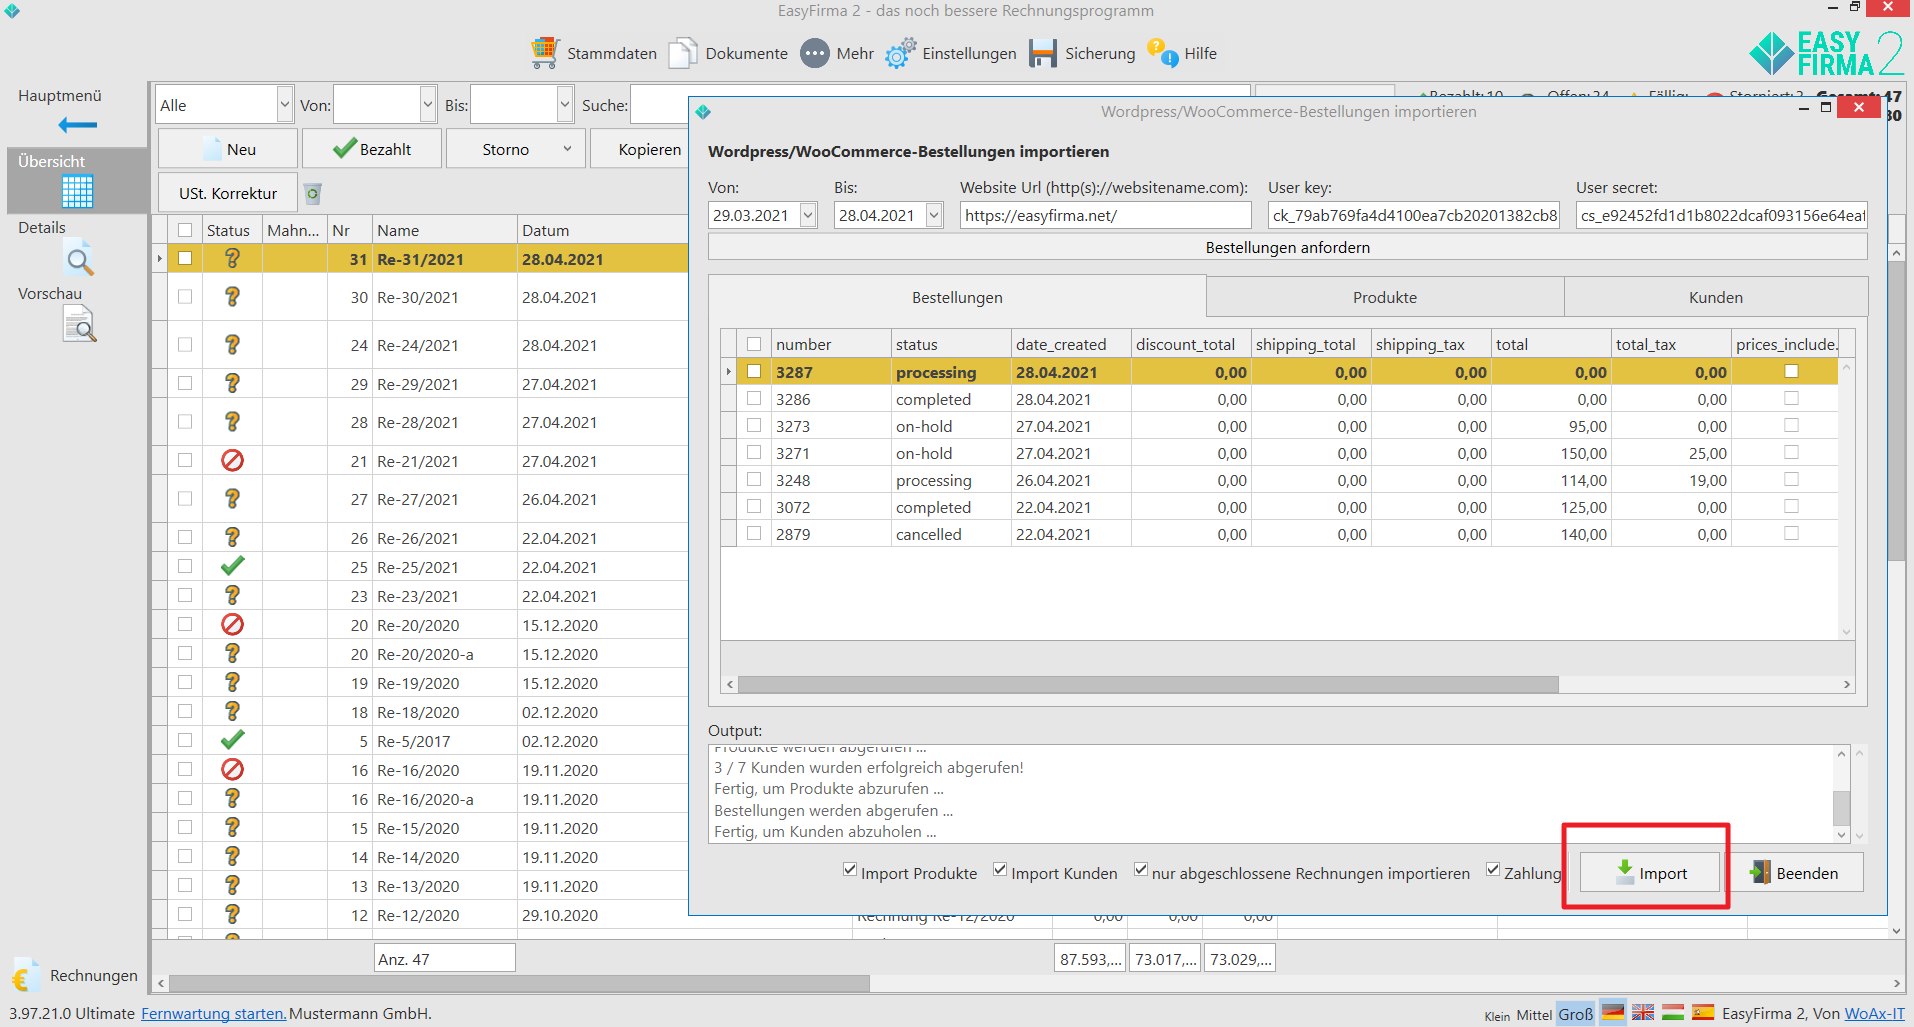Open the Hilfe question icon
Image resolution: width=1914 pixels, height=1027 pixels.
coord(1162,53)
